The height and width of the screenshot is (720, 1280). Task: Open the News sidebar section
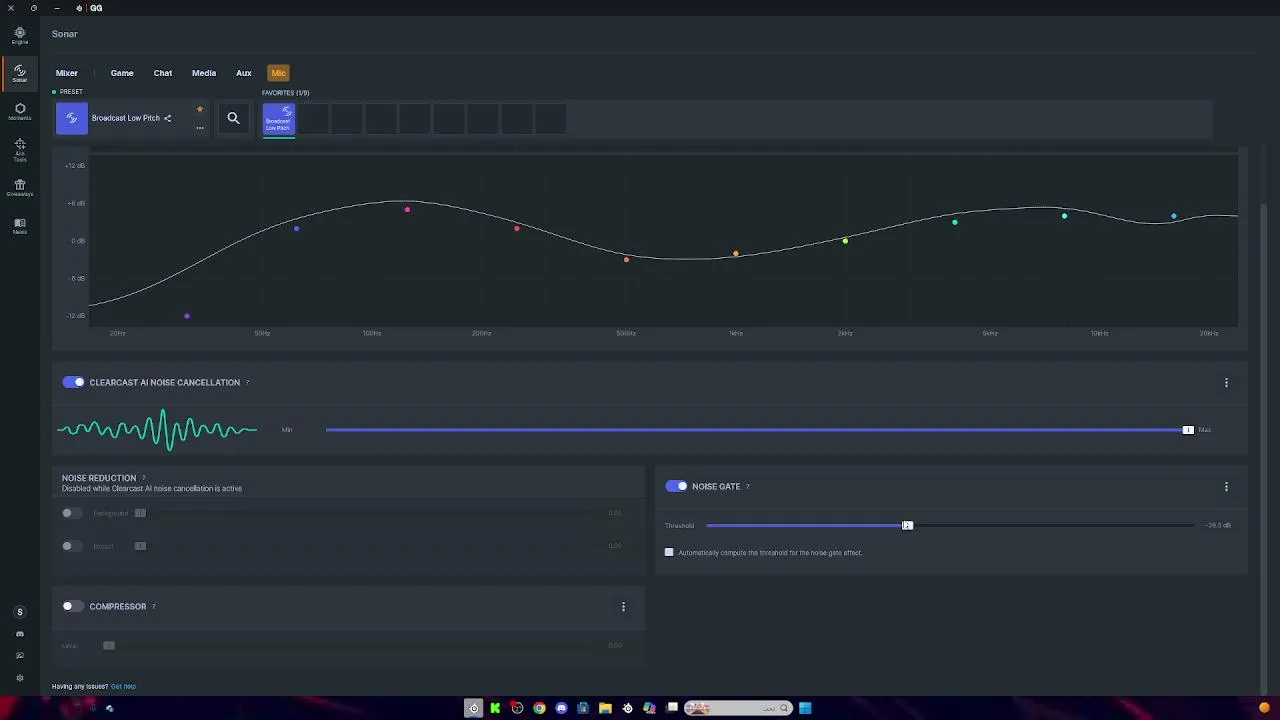point(19,226)
